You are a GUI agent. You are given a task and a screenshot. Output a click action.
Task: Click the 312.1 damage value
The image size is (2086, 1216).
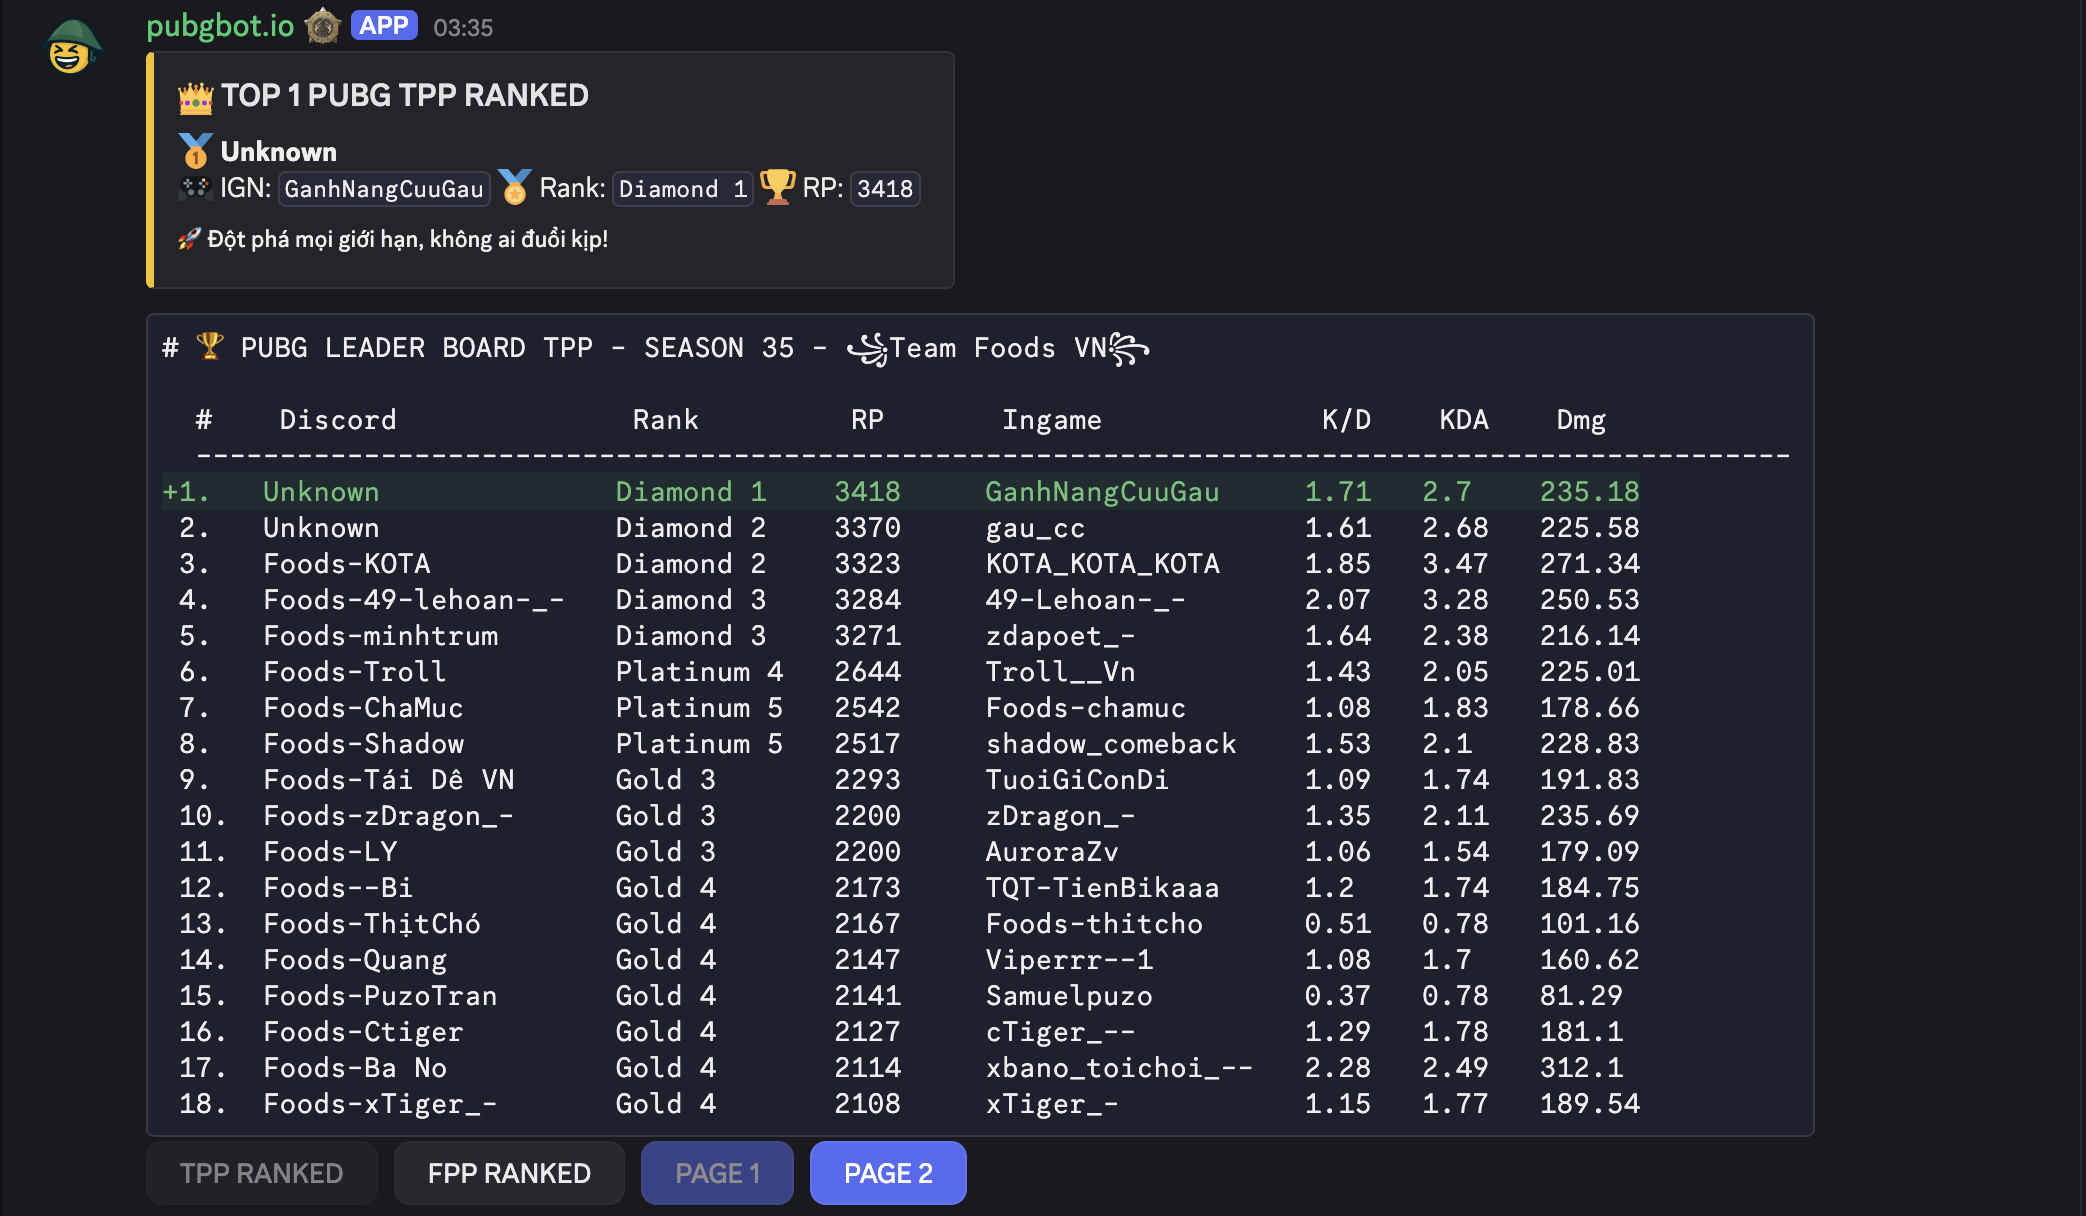click(1581, 1068)
